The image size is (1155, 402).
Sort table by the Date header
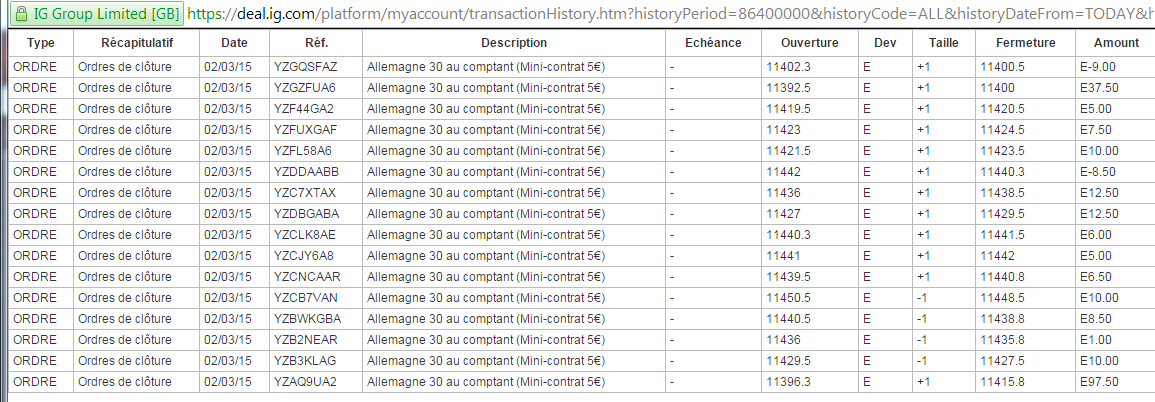coord(234,43)
